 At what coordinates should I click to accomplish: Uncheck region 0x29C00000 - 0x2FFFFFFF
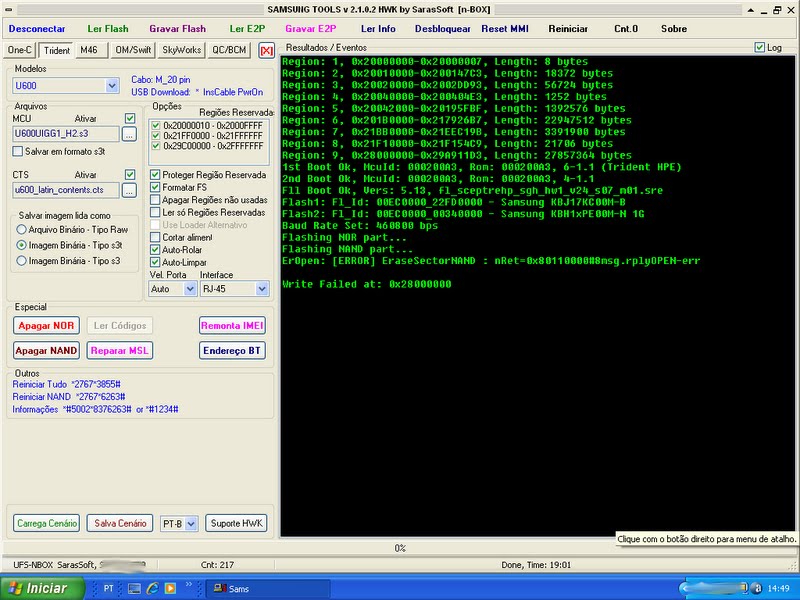(x=156, y=146)
